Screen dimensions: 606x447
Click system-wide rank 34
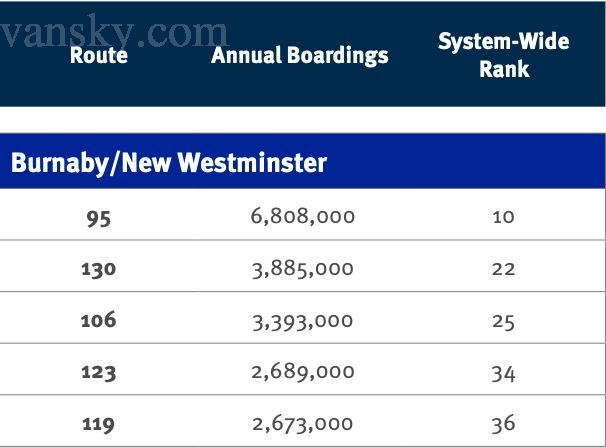click(x=503, y=372)
